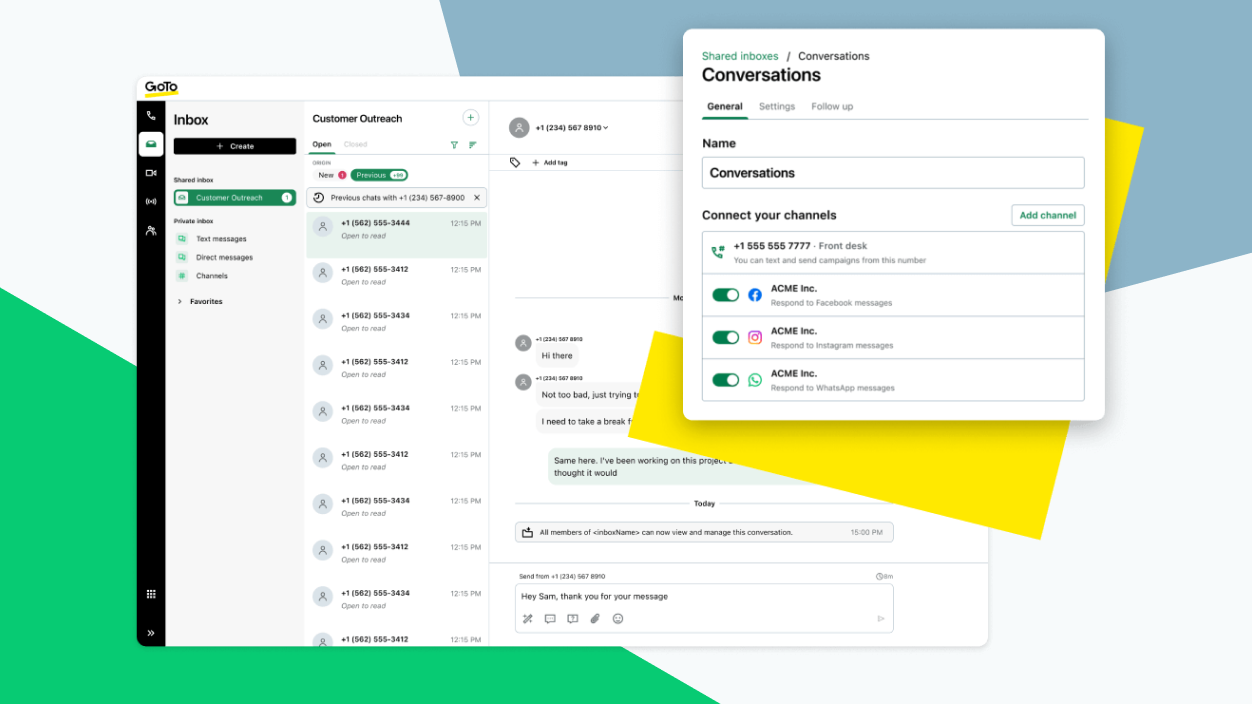
Task: Dismiss the Previous chats filter chip
Action: (x=478, y=197)
